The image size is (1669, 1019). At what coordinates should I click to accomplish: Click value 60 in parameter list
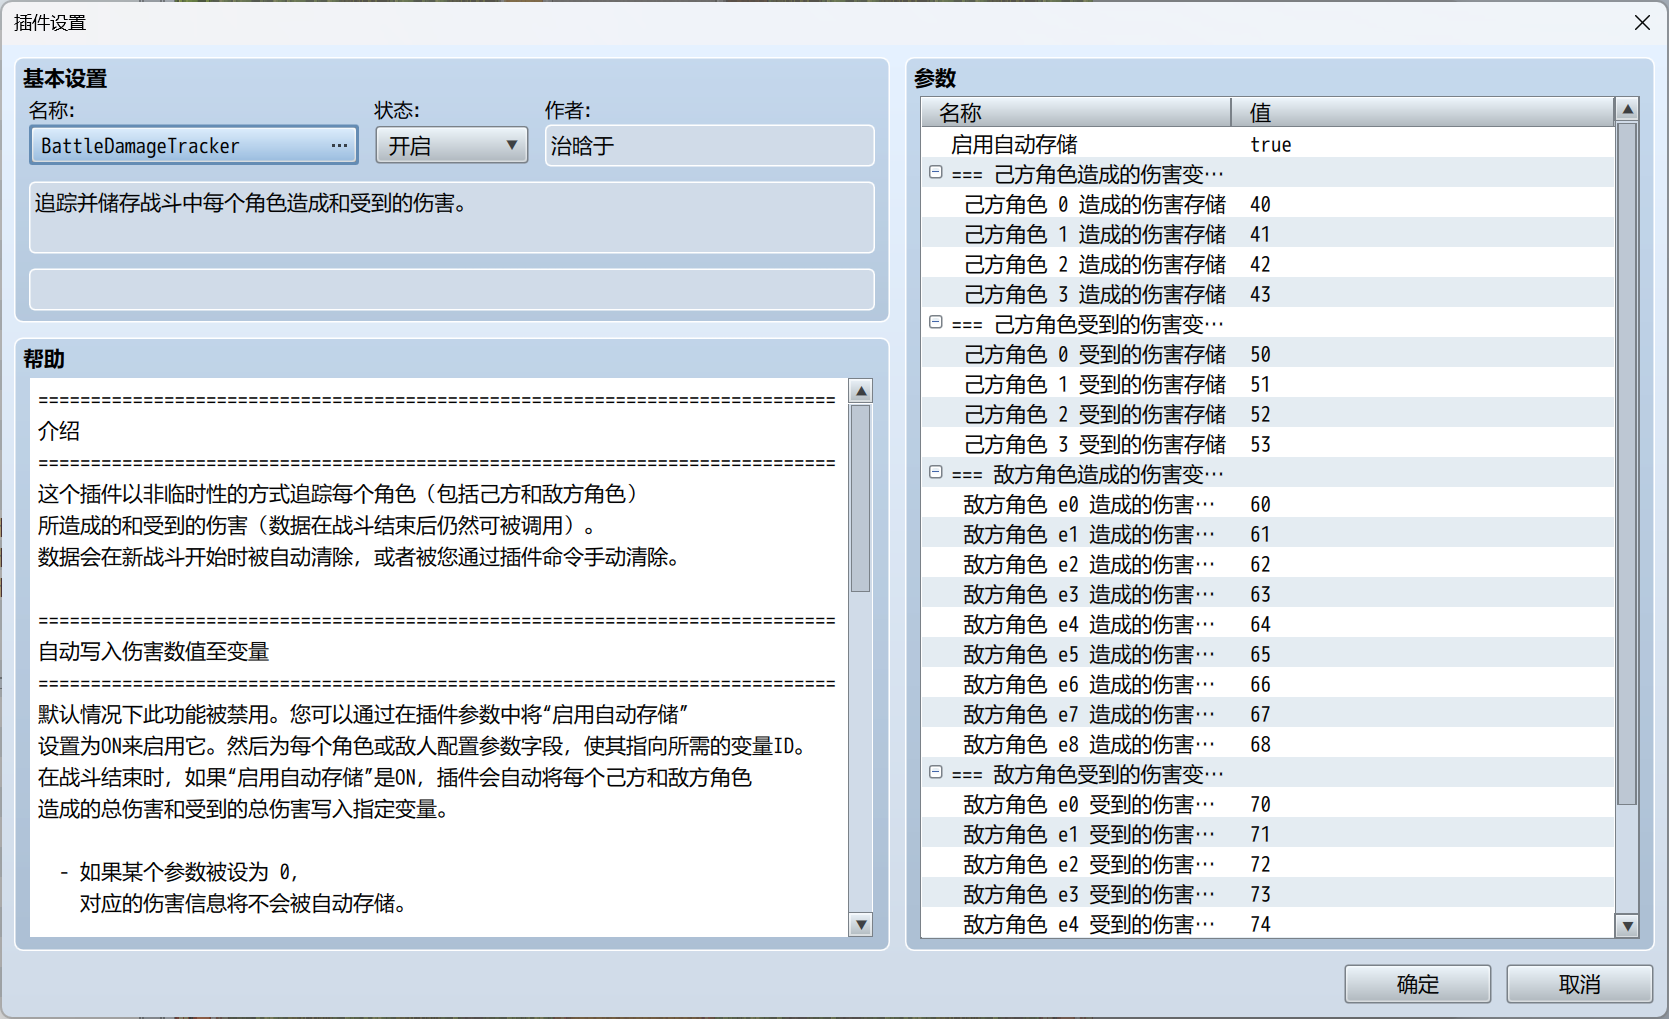click(1260, 504)
